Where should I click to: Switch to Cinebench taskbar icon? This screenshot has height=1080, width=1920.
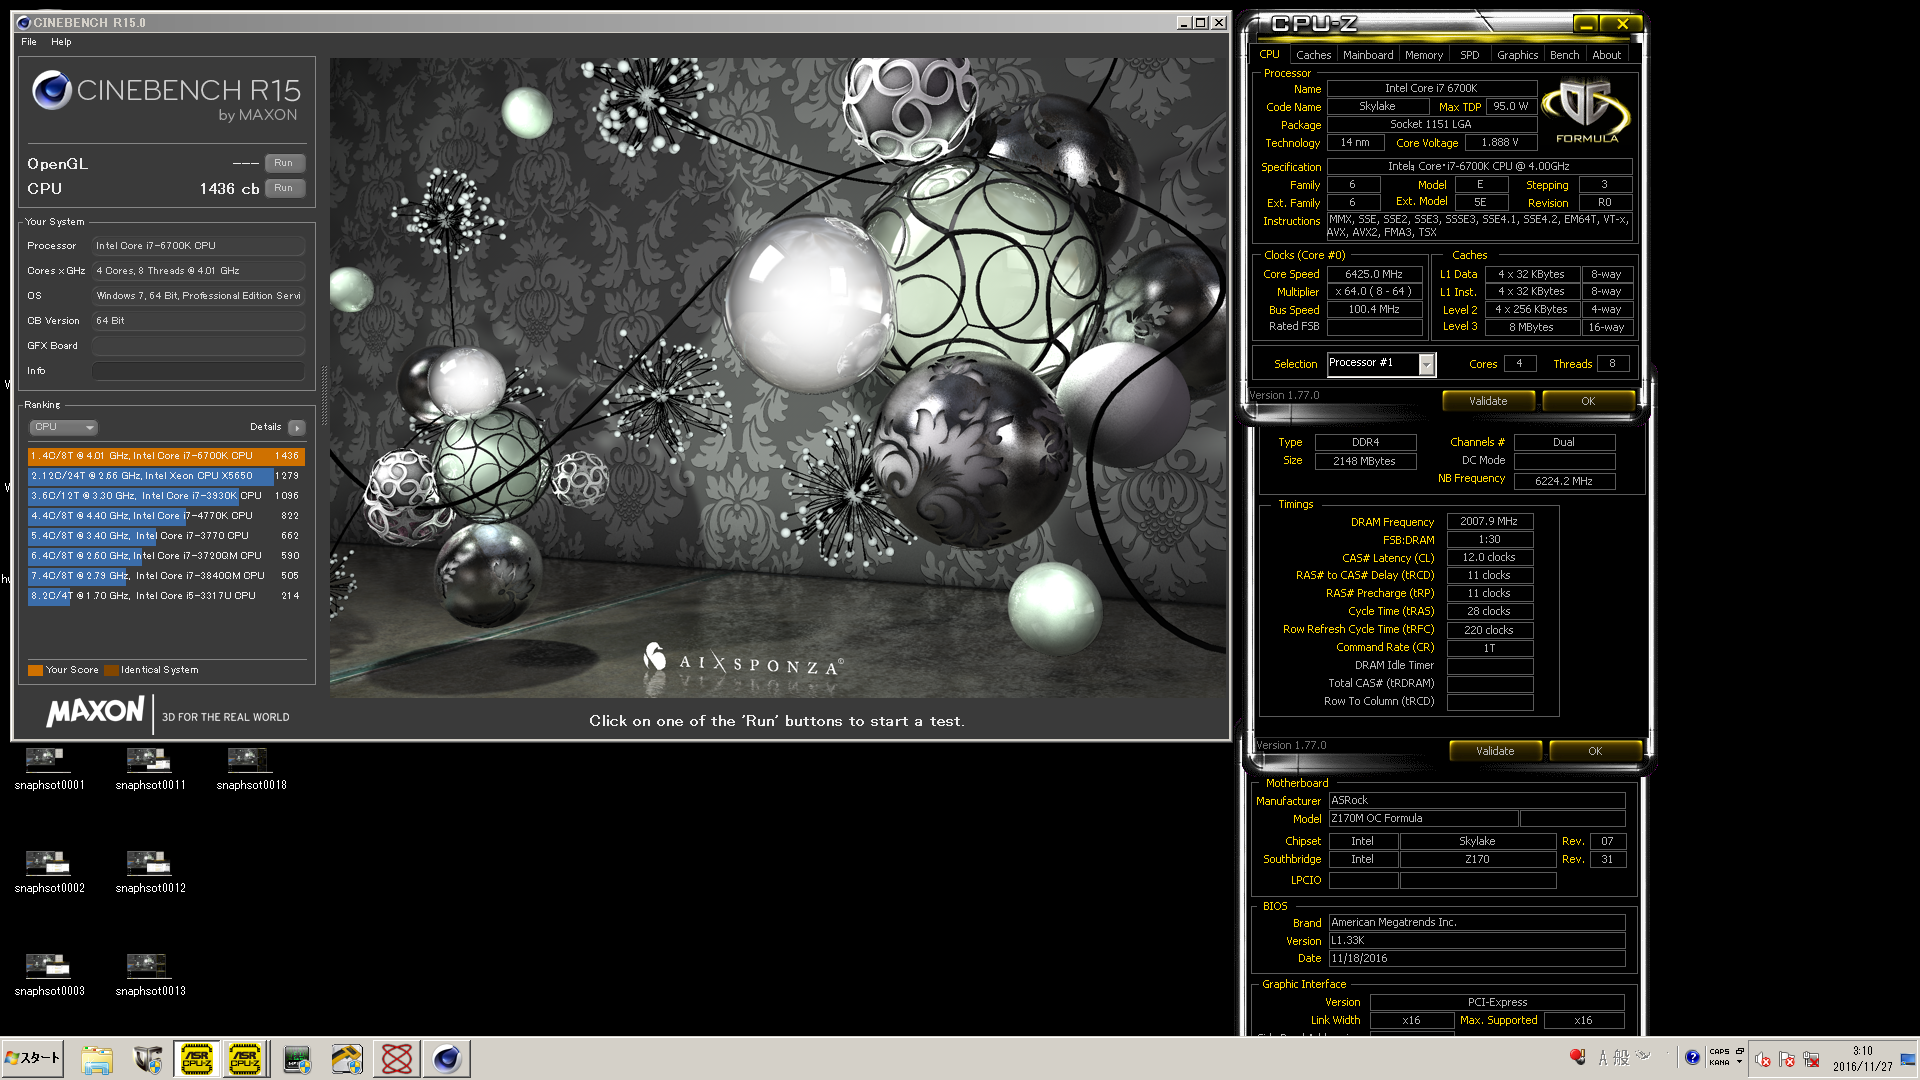tap(447, 1059)
